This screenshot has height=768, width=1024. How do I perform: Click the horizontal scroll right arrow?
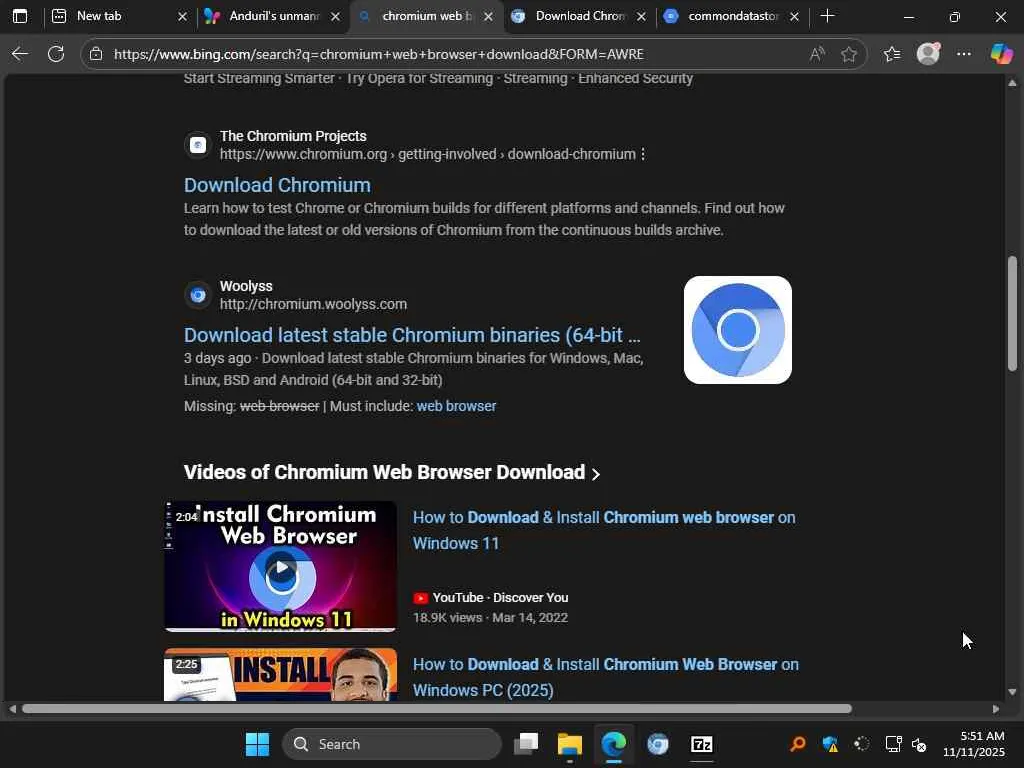tap(996, 709)
